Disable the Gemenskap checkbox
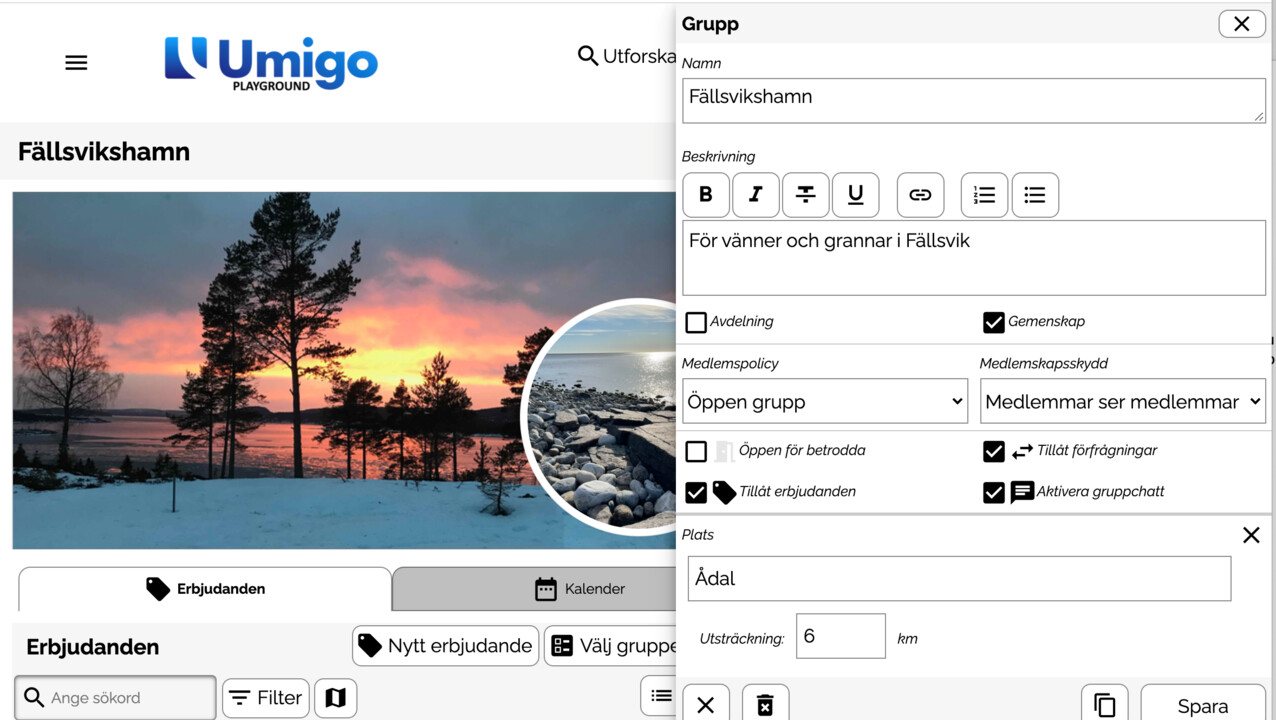 (993, 322)
